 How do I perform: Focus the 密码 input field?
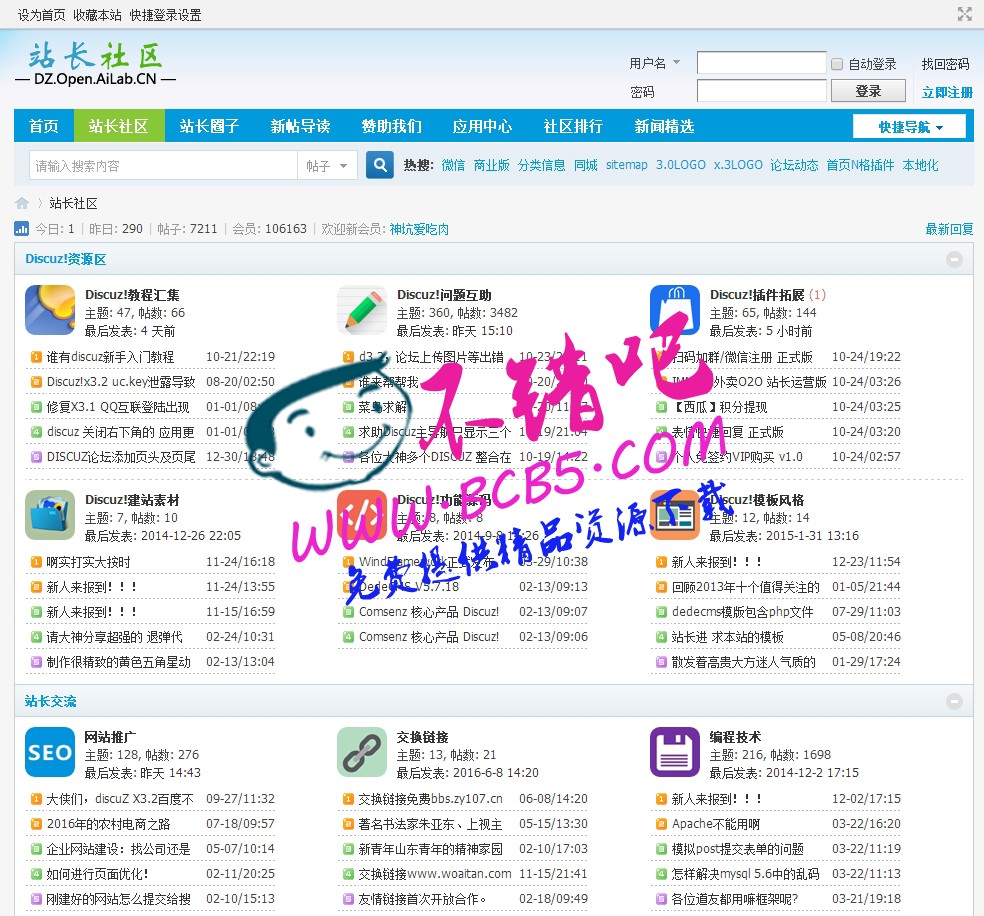[x=762, y=91]
